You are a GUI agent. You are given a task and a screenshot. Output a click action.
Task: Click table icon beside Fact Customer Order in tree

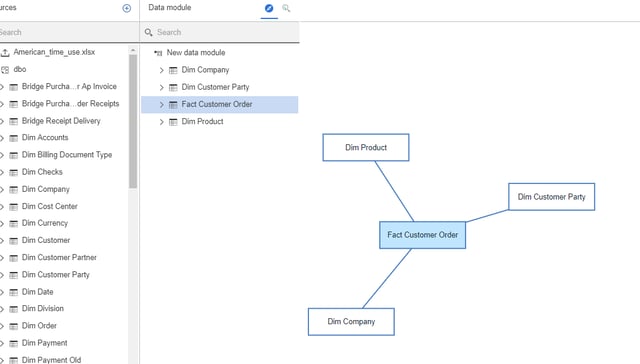tap(173, 104)
